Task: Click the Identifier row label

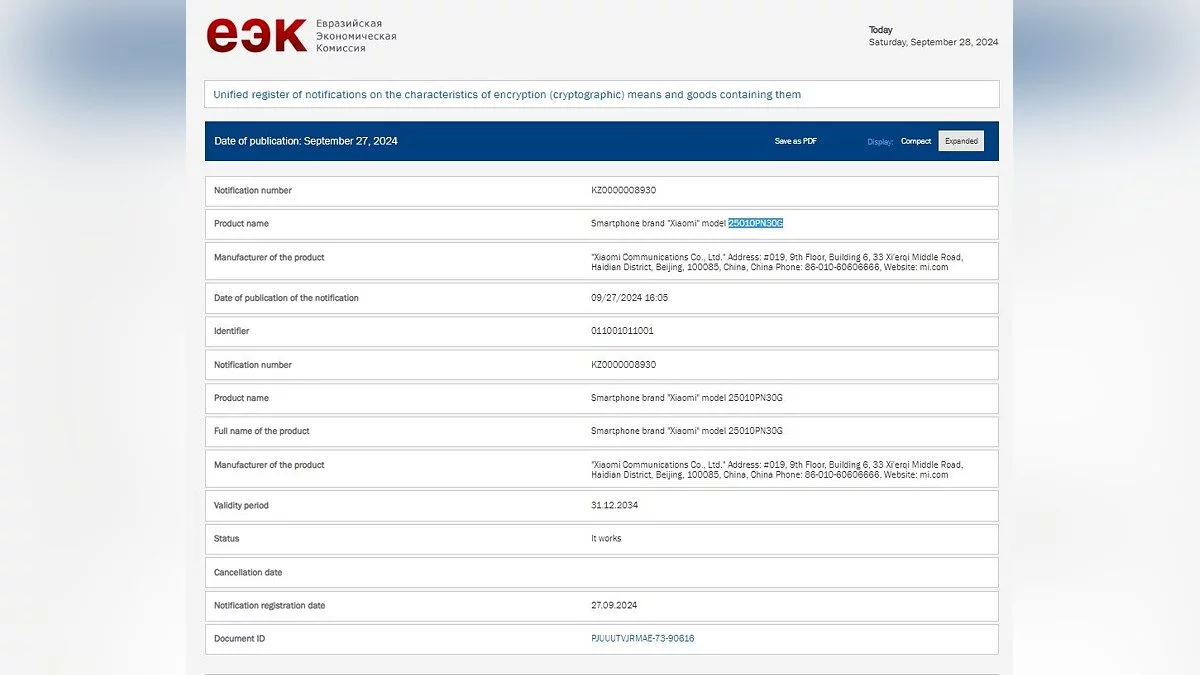Action: coord(232,331)
